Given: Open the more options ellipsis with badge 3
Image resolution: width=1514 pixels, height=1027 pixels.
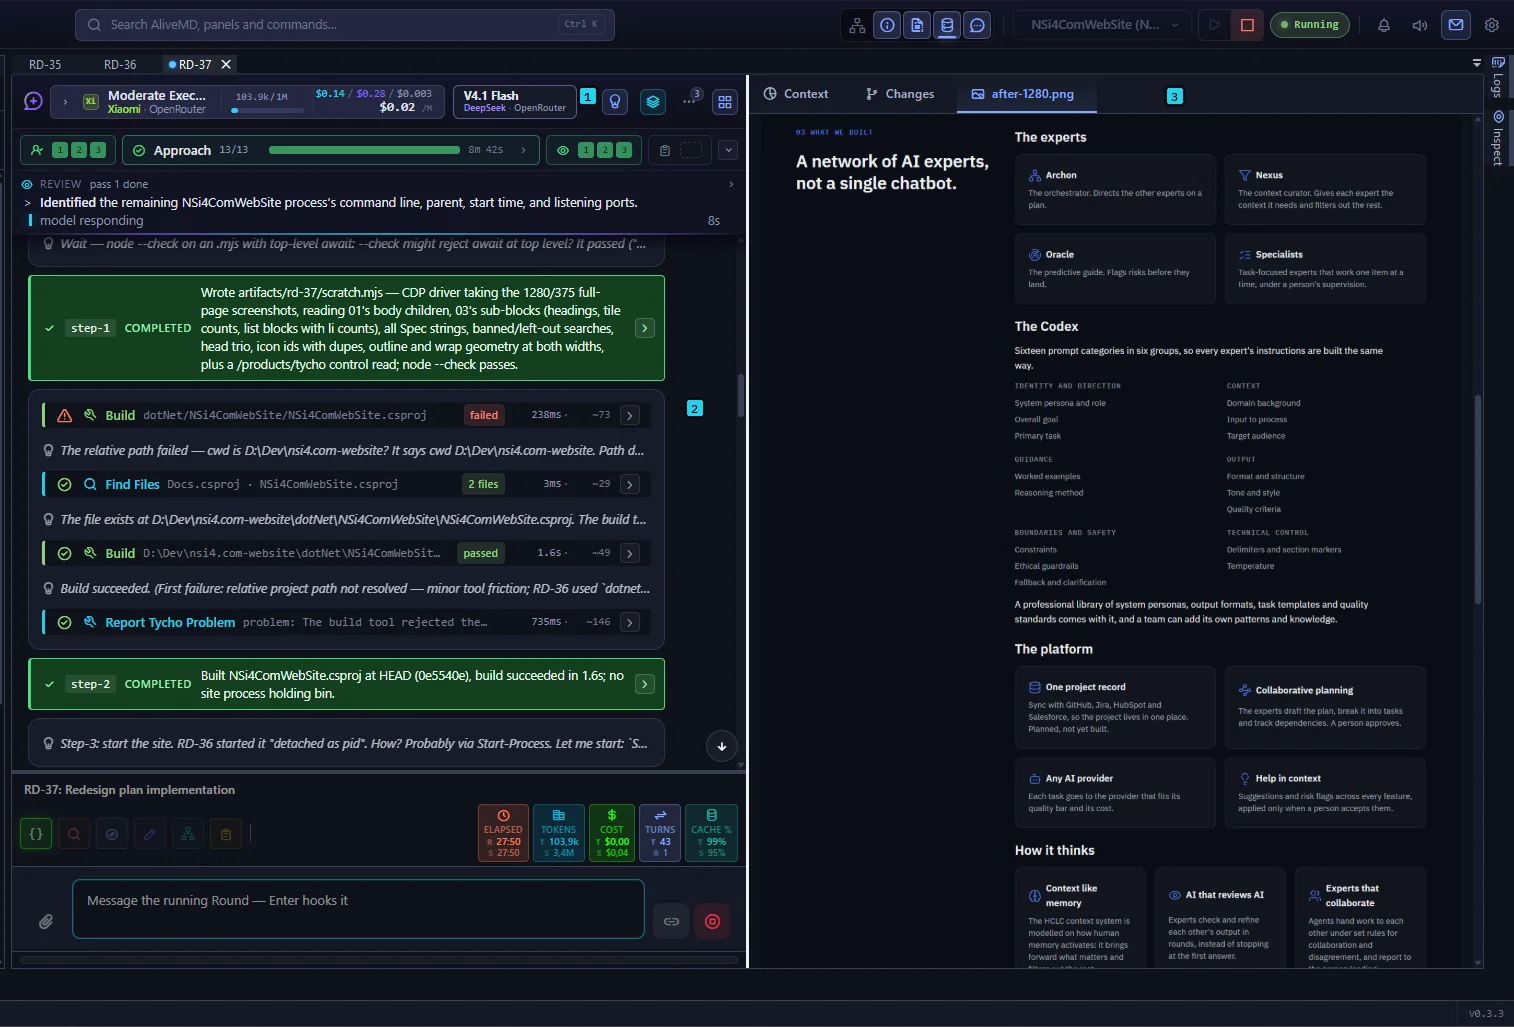Looking at the screenshot, I should (x=690, y=100).
